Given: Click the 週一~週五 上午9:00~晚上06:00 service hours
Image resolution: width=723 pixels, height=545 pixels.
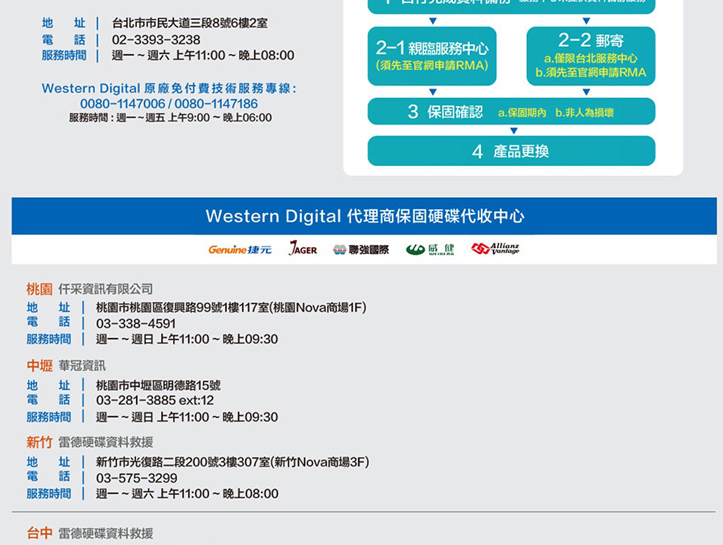Looking at the screenshot, I should coord(194,118).
